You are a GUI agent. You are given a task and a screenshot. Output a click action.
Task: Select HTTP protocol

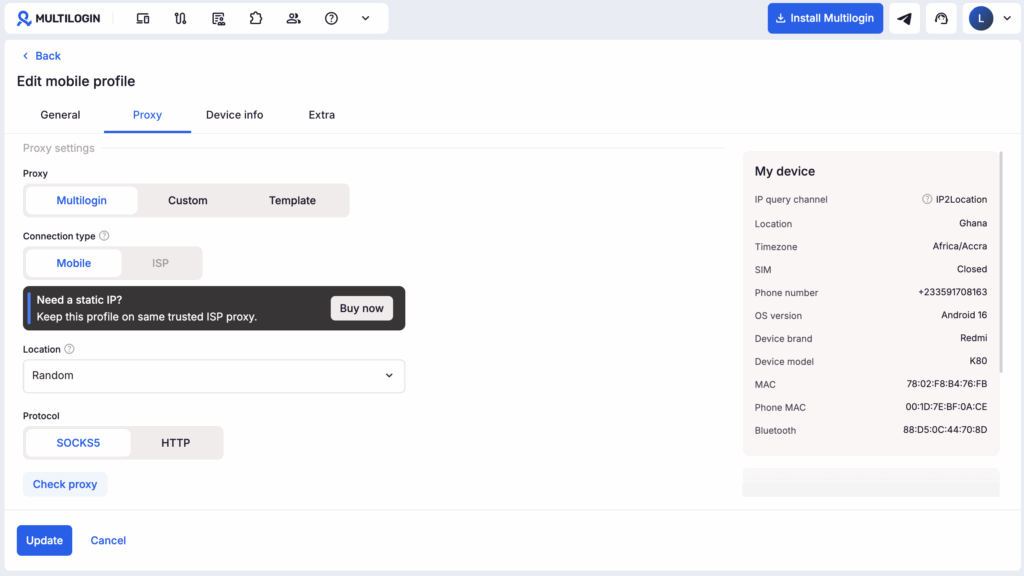pos(176,443)
